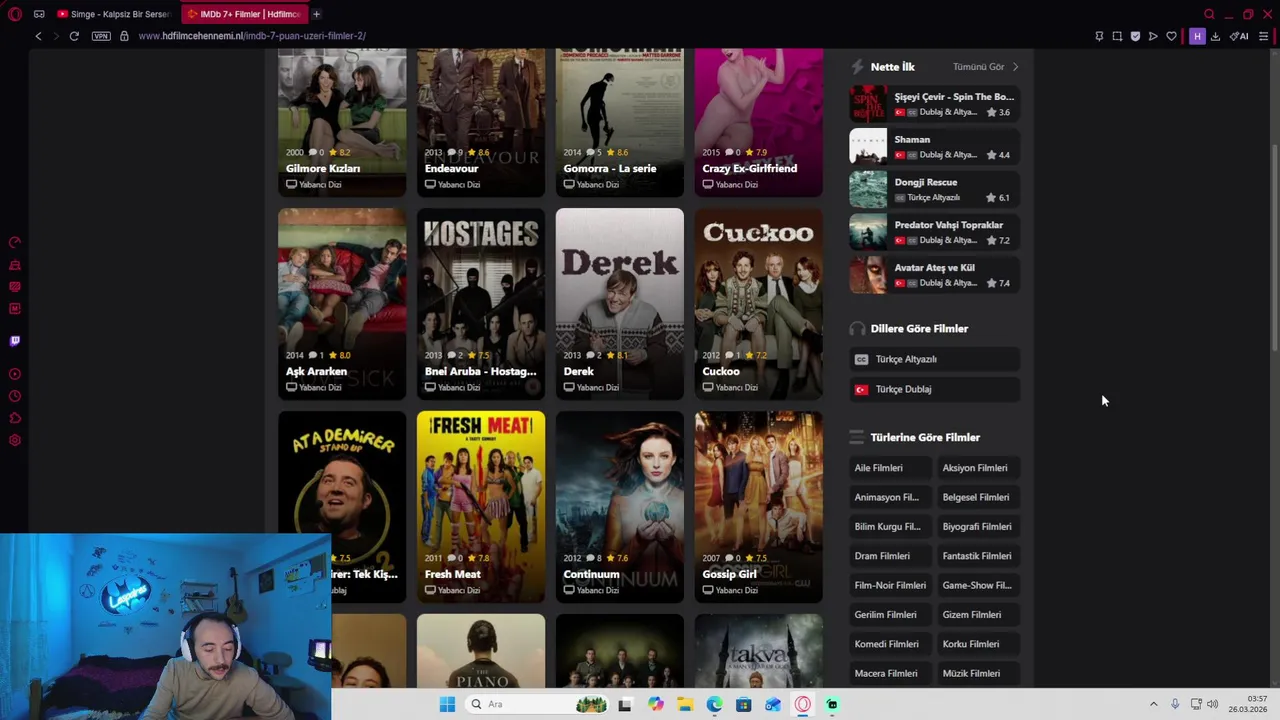
Task: Choose the Aile Filmleri genre
Action: (x=889, y=468)
